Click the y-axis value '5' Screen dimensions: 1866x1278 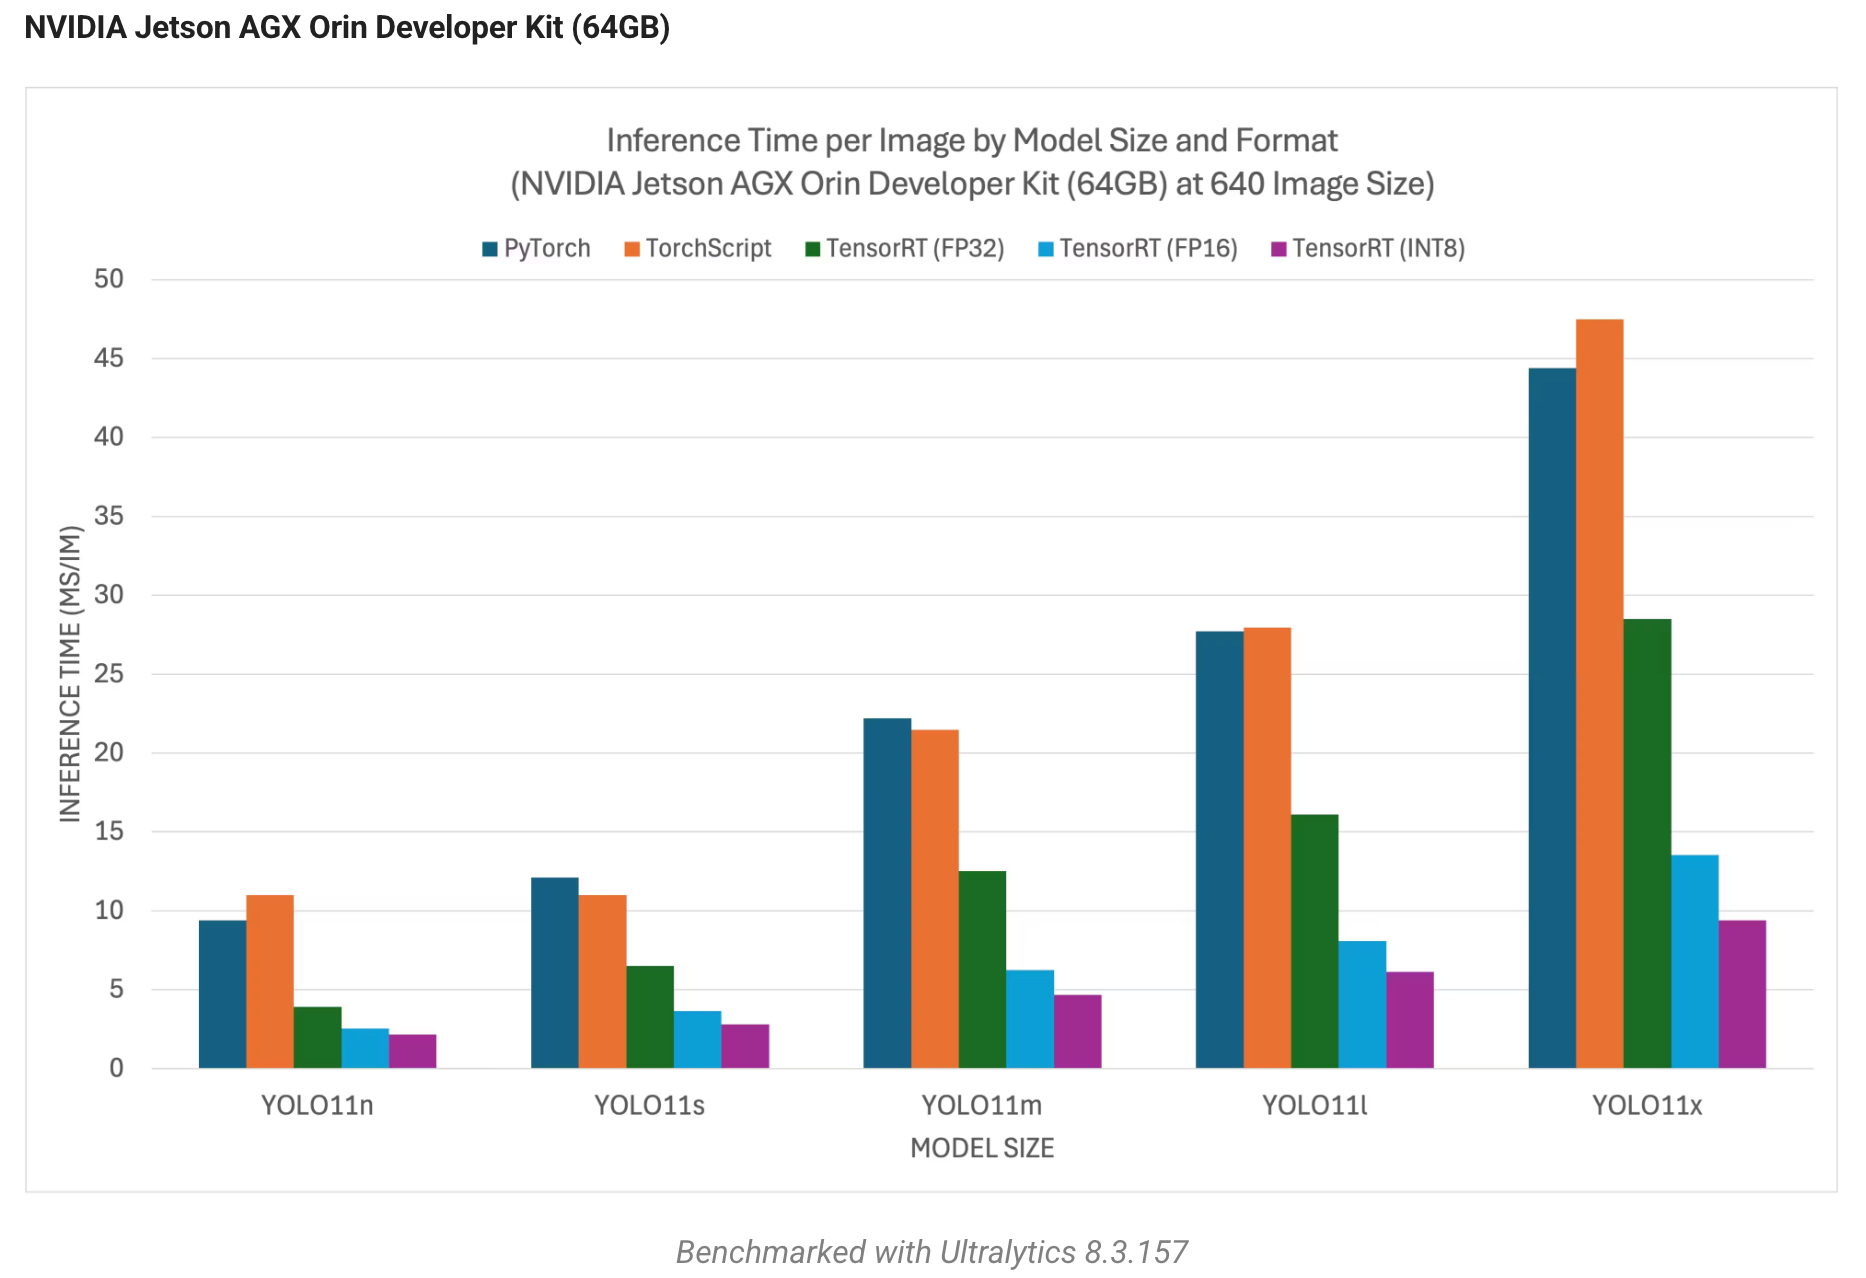[x=117, y=989]
